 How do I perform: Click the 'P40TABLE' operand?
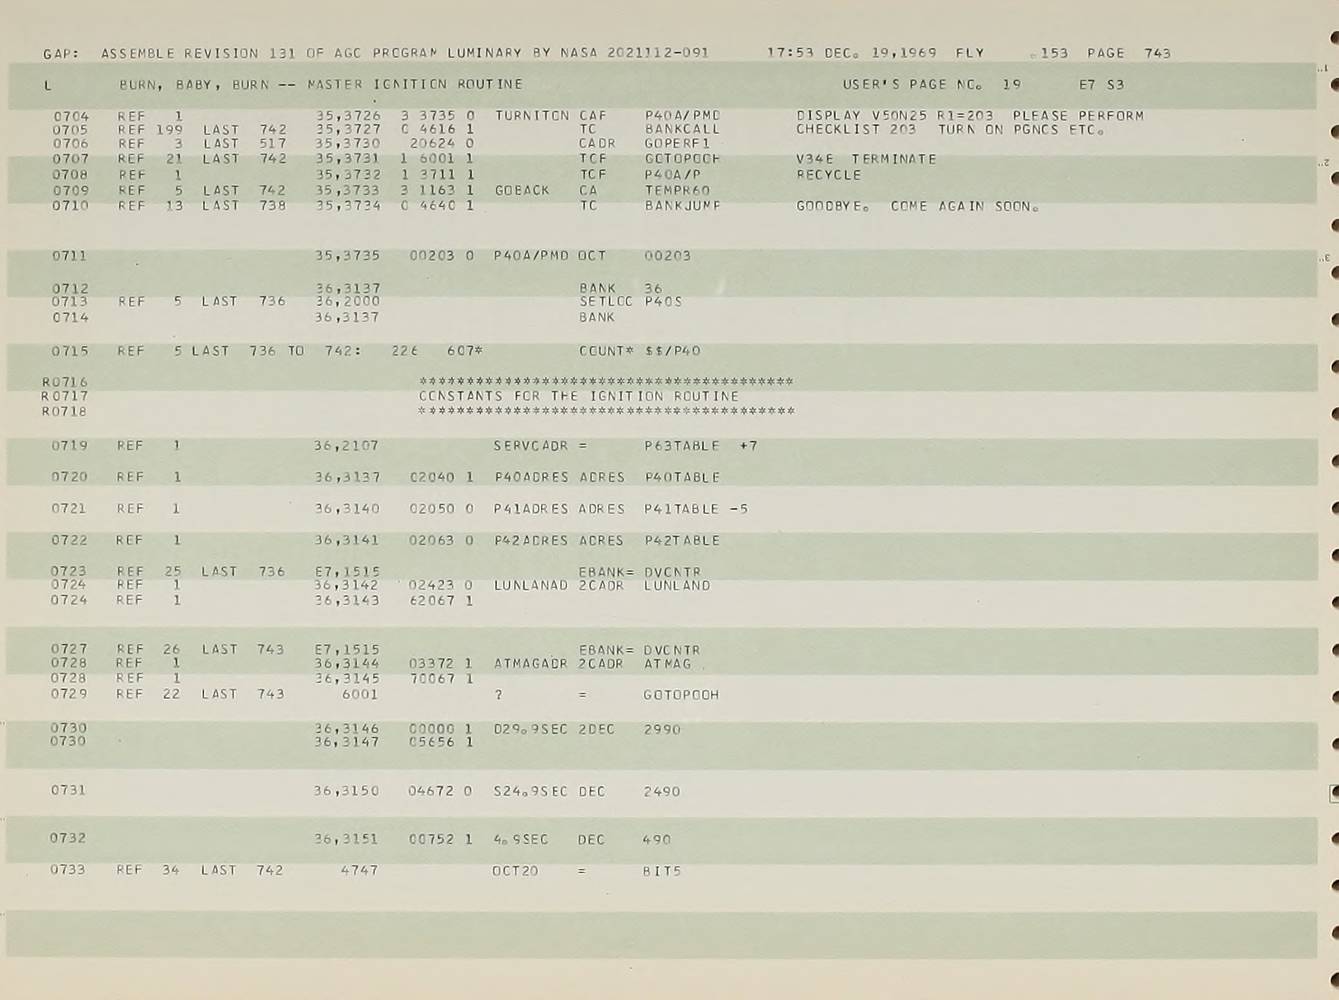pos(683,478)
